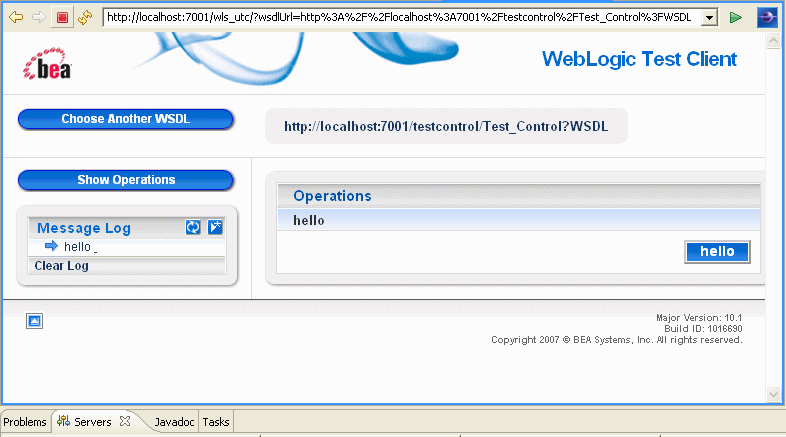This screenshot has height=437, width=786.
Task: Click the small image icon in the footer
Action: (x=35, y=321)
